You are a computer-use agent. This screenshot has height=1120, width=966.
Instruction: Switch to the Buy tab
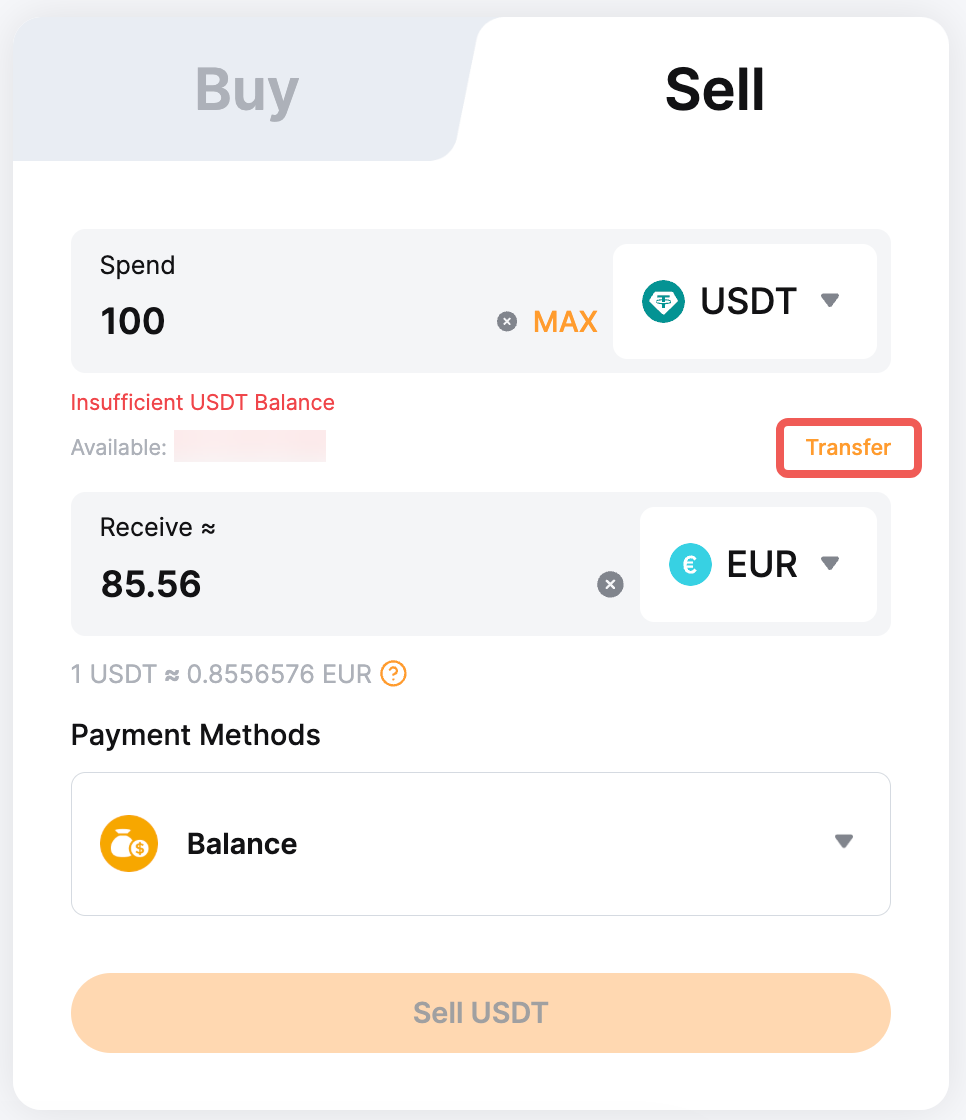coord(247,90)
